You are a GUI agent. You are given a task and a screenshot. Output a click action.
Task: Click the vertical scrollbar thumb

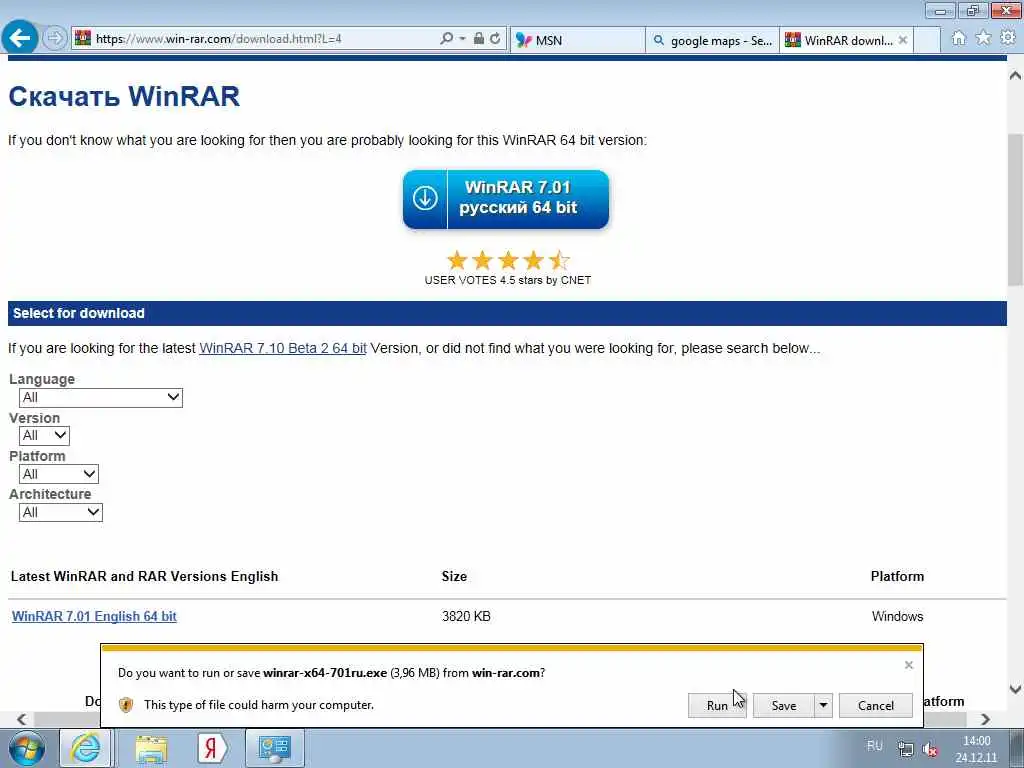point(1015,209)
